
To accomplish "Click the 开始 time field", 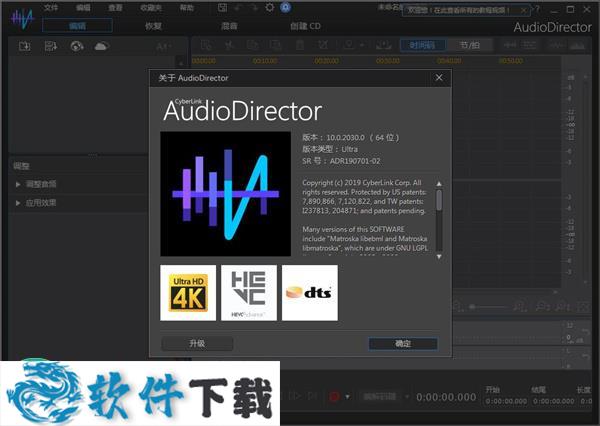I will [x=506, y=401].
